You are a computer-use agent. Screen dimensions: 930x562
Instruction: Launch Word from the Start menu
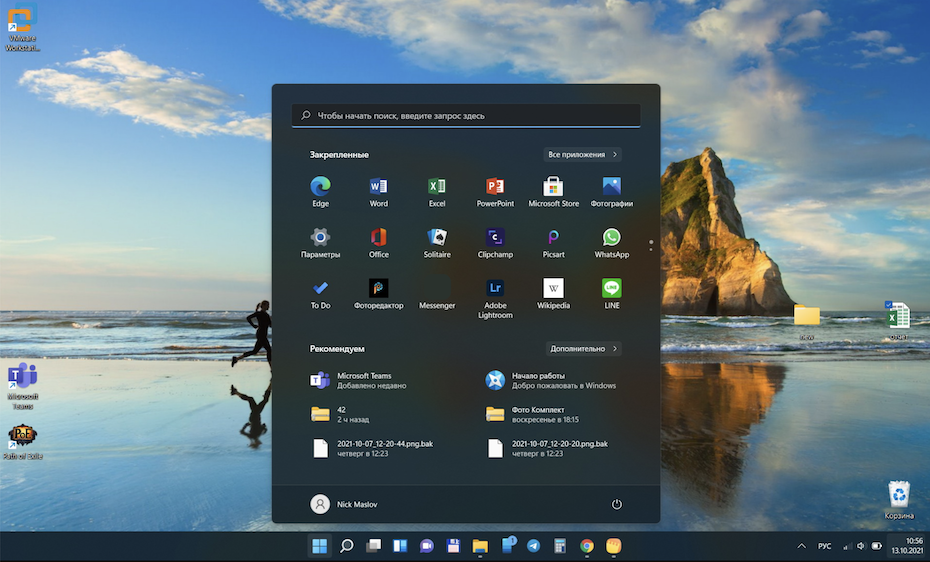378,187
